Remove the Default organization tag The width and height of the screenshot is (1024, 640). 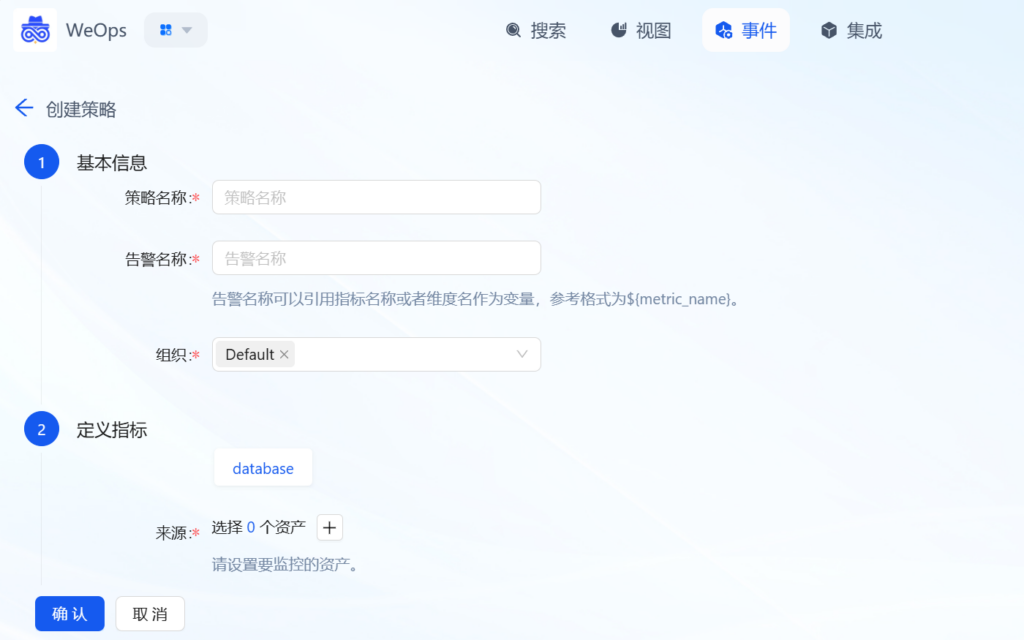point(284,354)
